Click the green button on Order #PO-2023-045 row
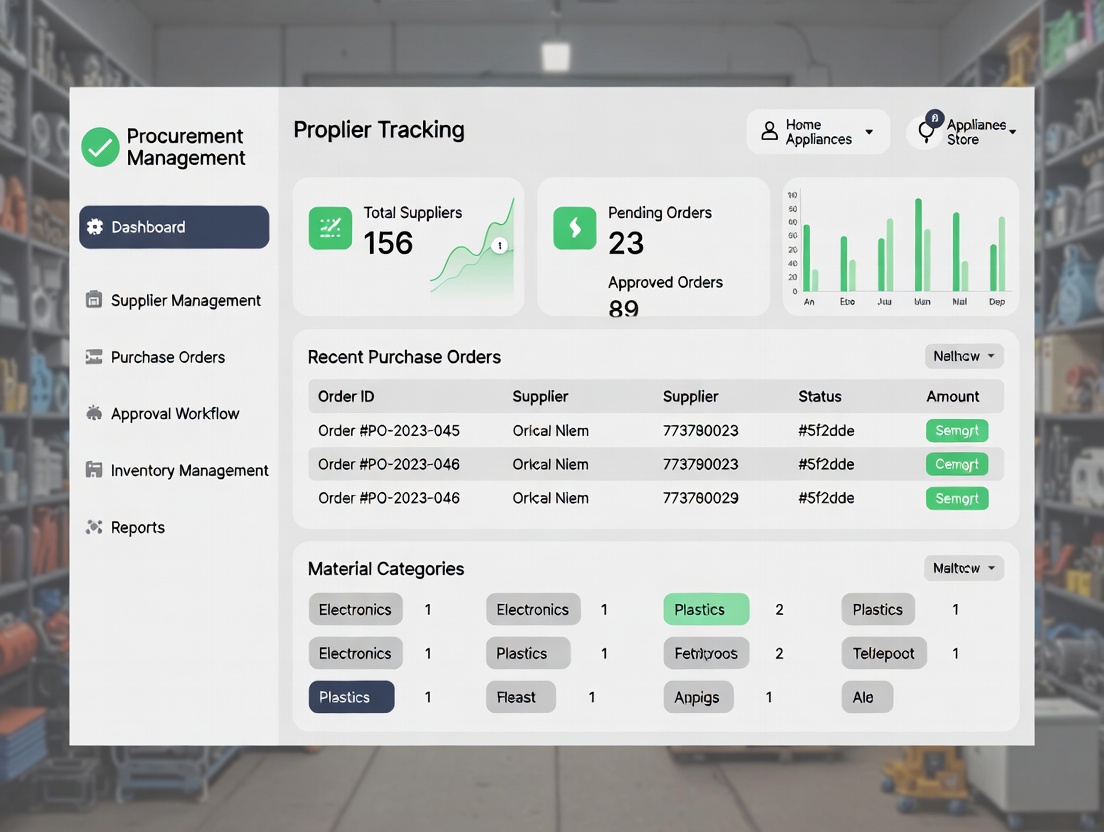The height and width of the screenshot is (832, 1104). click(956, 431)
